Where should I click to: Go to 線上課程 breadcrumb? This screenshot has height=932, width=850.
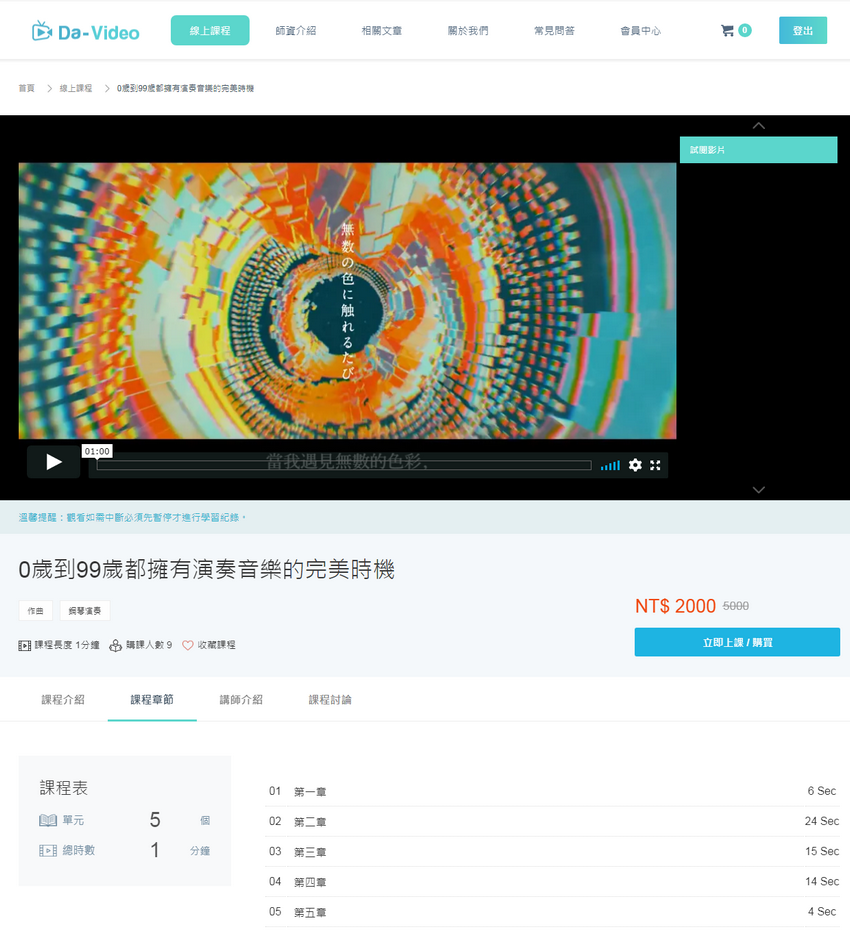tap(75, 88)
